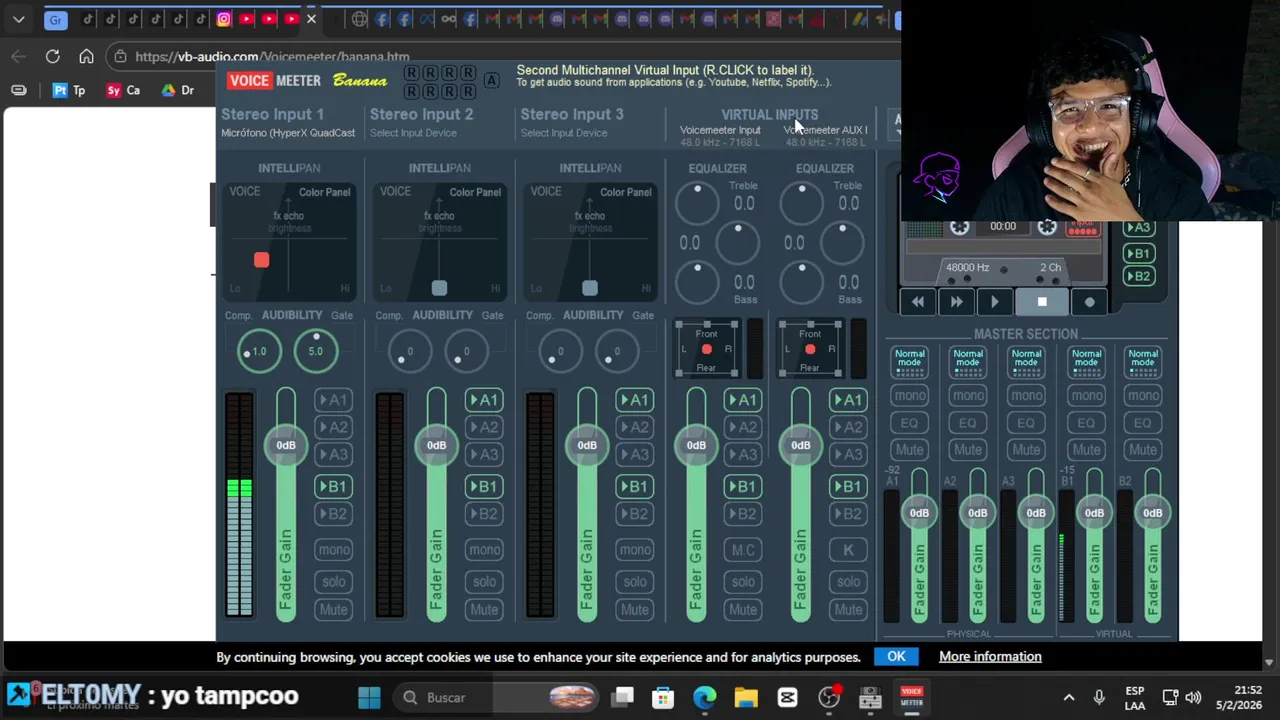Toggle recorder A3 output button

[1139, 228]
